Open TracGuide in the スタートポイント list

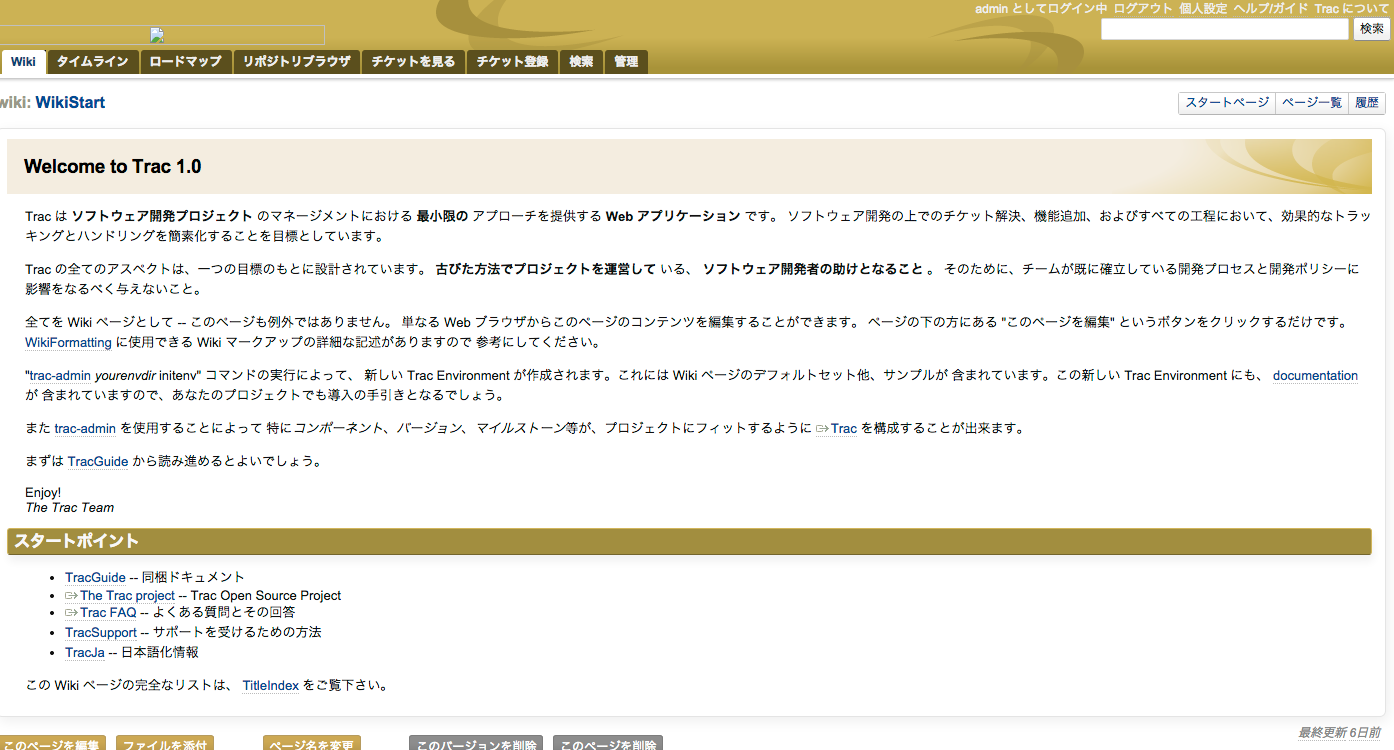95,578
